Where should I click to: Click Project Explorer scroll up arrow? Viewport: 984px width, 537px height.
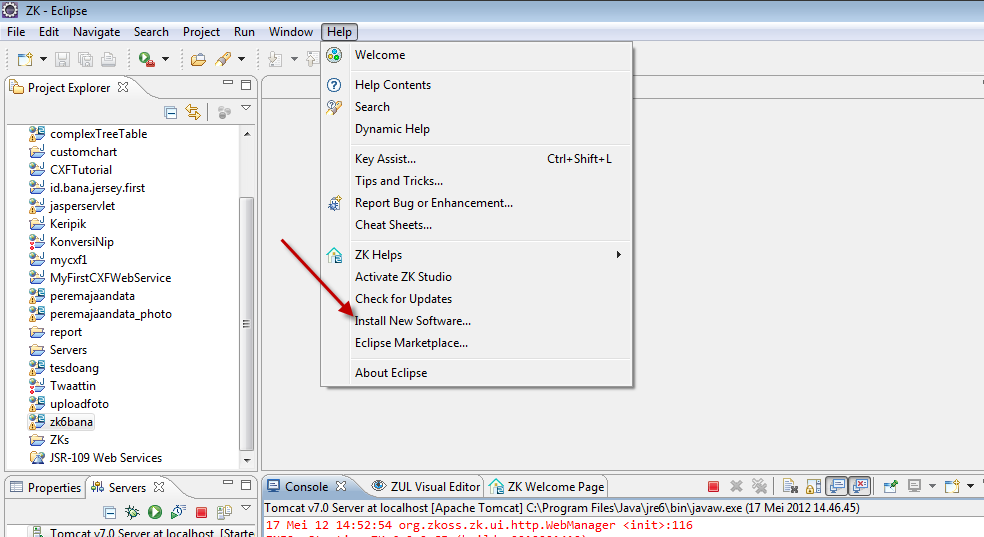point(247,134)
